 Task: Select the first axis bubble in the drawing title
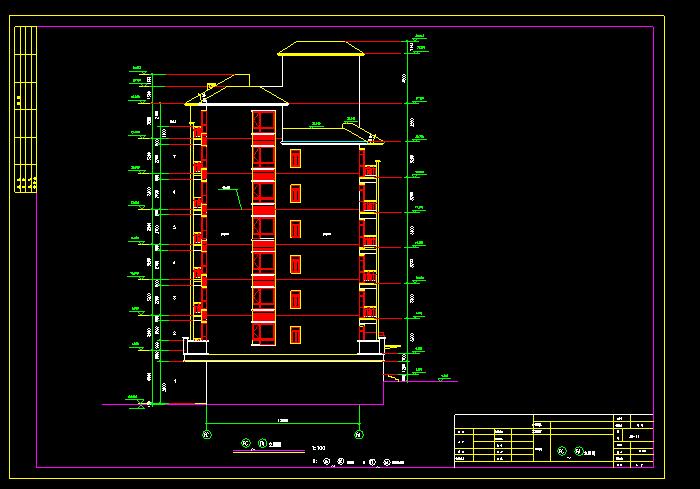(x=244, y=443)
